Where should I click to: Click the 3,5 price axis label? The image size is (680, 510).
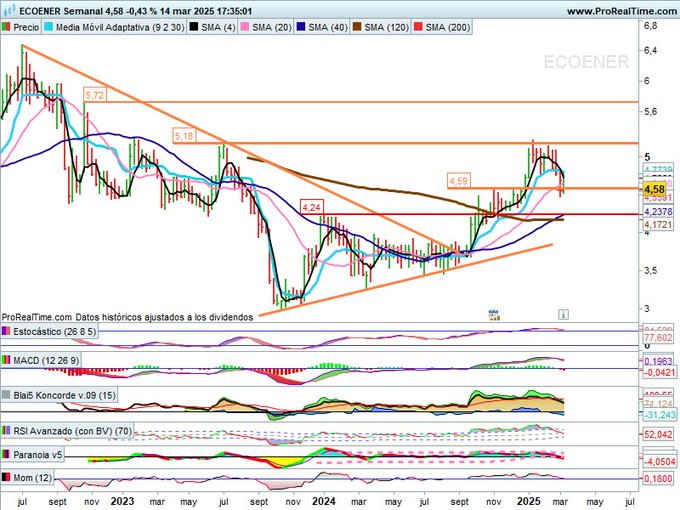pyautogui.click(x=650, y=270)
